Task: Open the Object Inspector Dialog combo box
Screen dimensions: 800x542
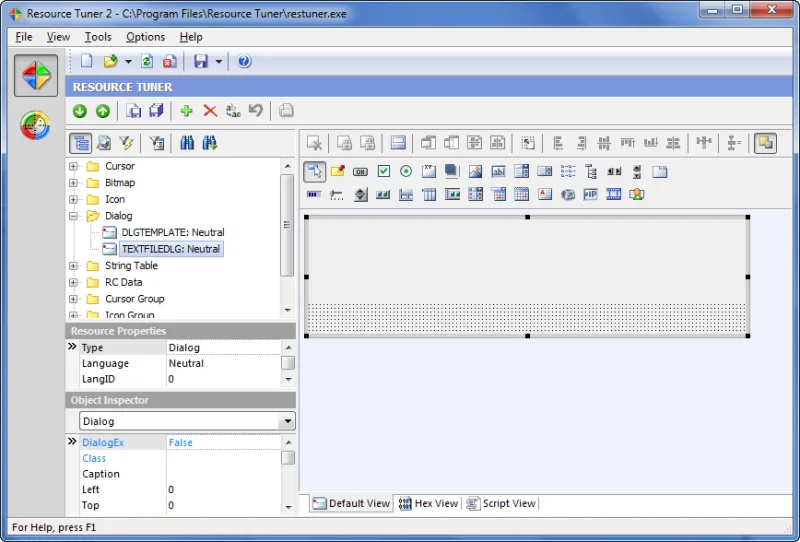Action: click(x=187, y=421)
